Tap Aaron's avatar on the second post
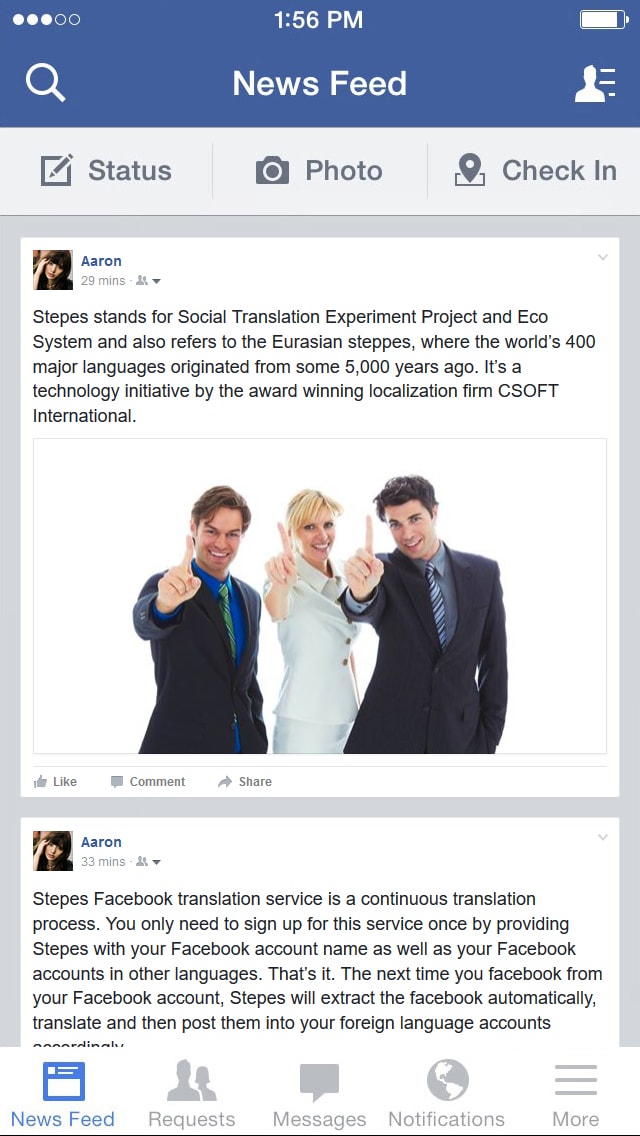Image resolution: width=640 pixels, height=1136 pixels. tap(53, 851)
